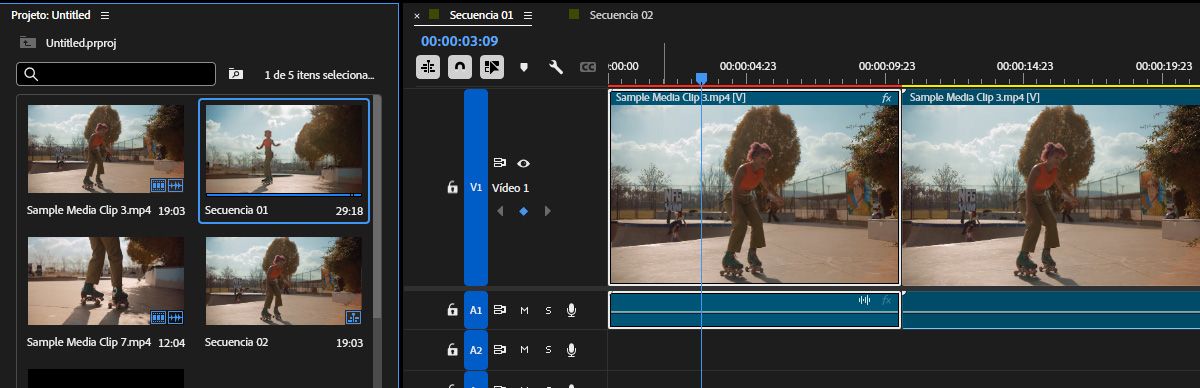Solo track A1 with S button
The height and width of the screenshot is (388, 1200).
548,310
